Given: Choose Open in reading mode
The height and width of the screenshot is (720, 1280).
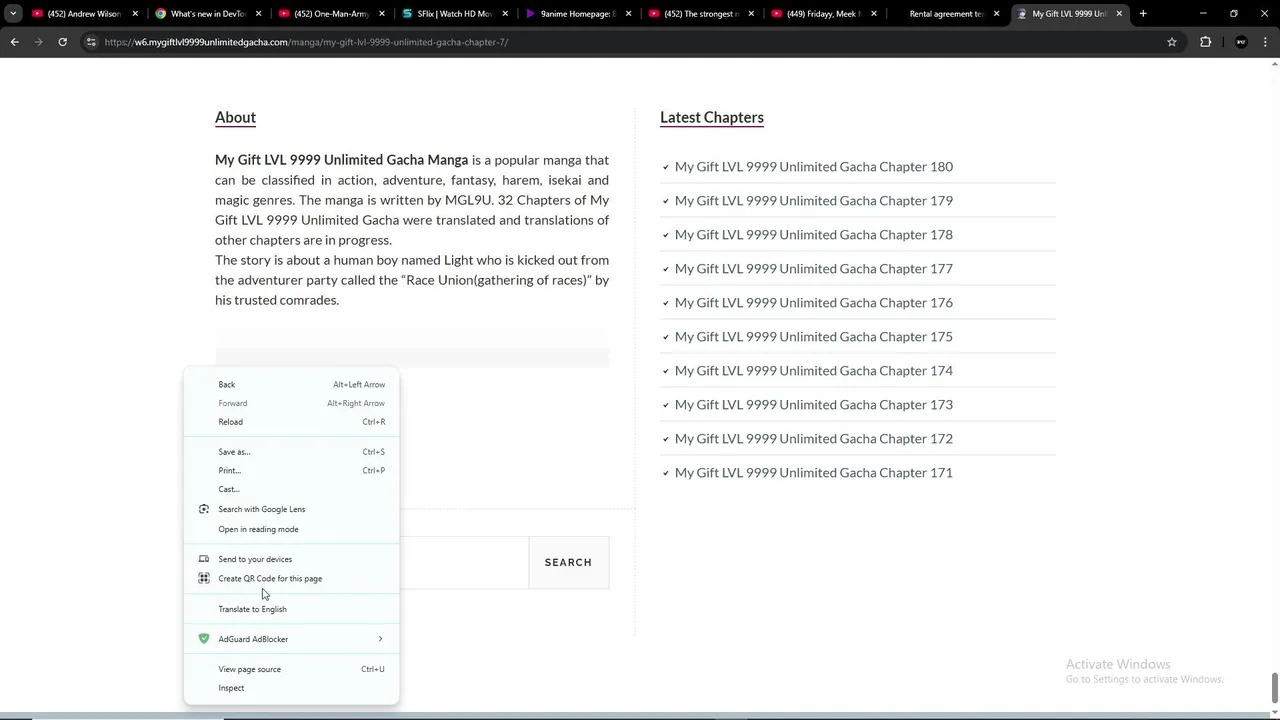Looking at the screenshot, I should 291,529.
